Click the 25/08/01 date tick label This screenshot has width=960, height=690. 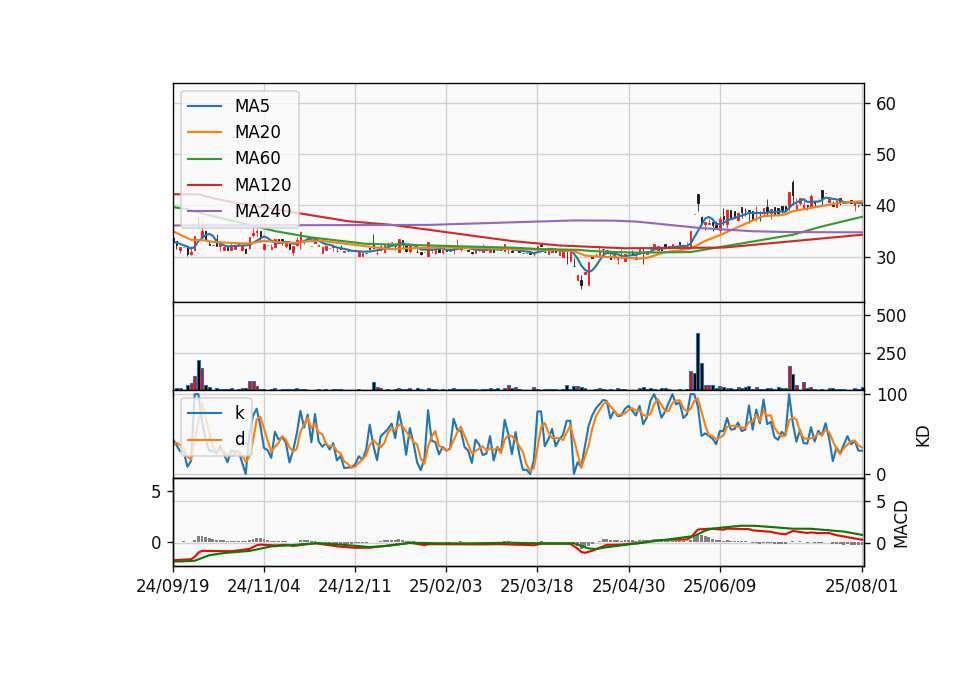pyautogui.click(x=861, y=586)
